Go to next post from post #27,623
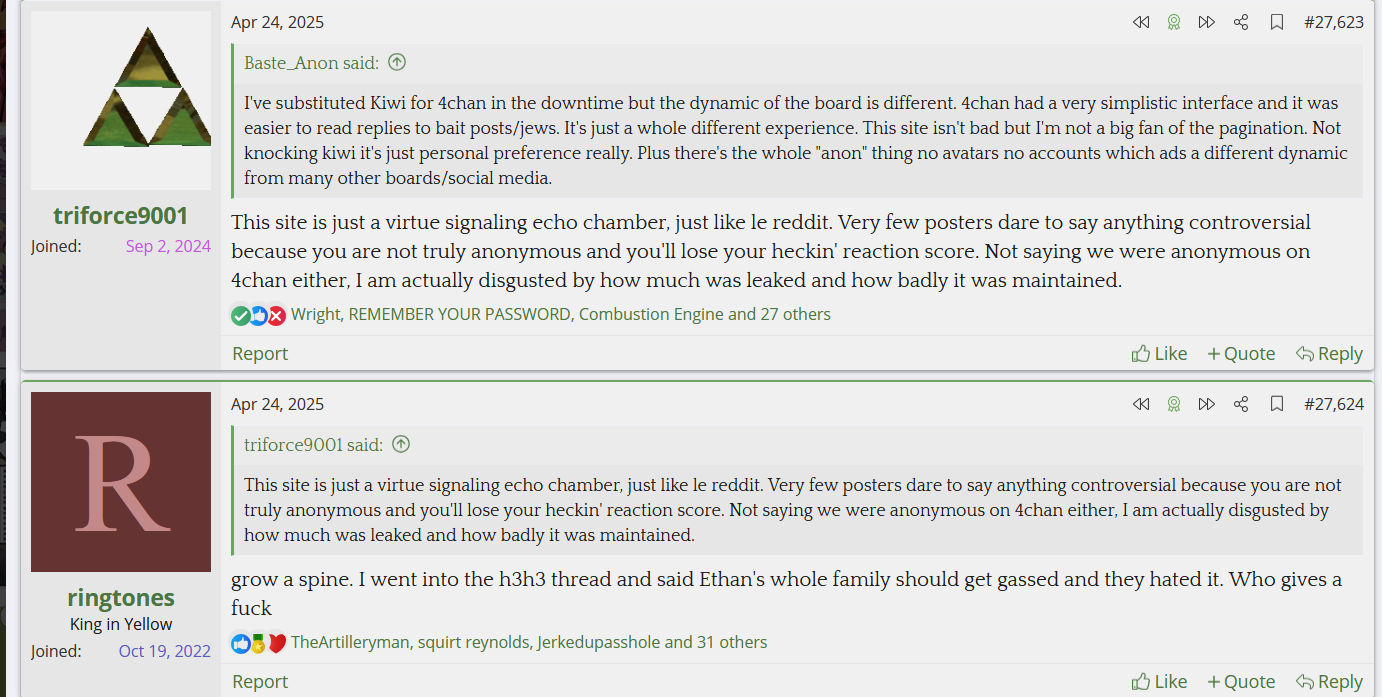This screenshot has width=1382, height=697. pos(1207,22)
